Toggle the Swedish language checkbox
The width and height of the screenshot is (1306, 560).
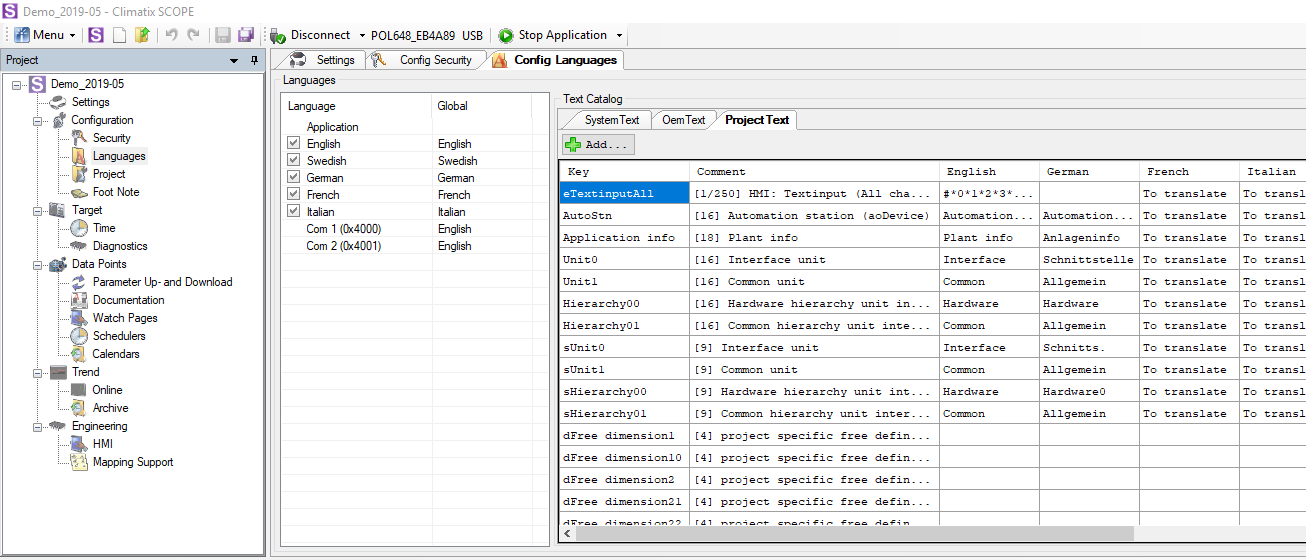pyautogui.click(x=293, y=161)
